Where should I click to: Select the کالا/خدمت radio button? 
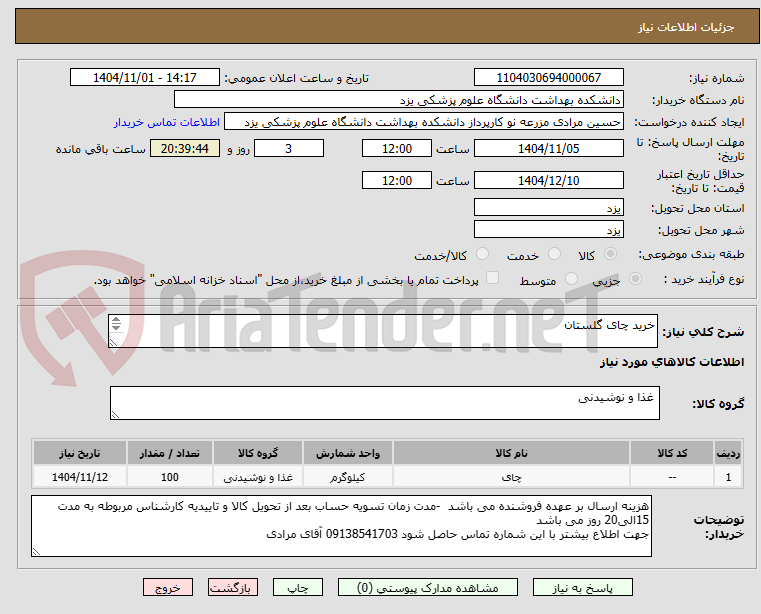(482, 253)
